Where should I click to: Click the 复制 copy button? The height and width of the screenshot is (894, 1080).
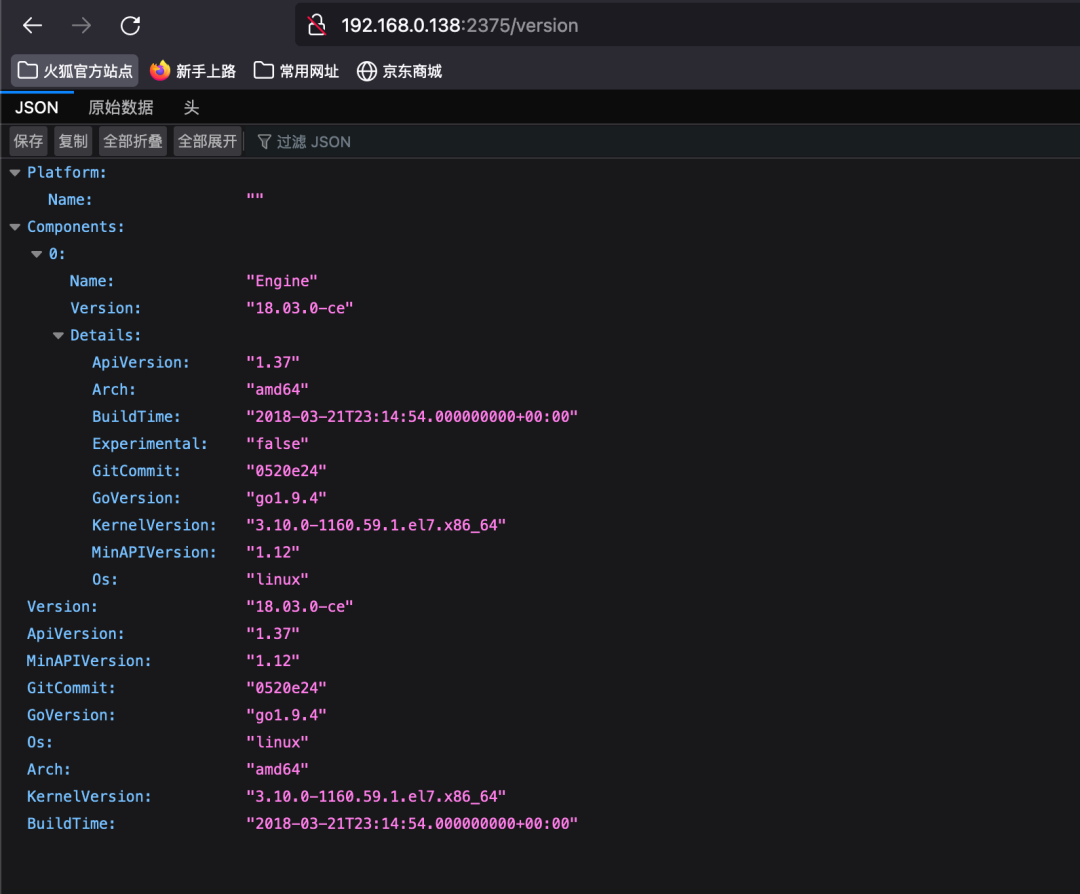pyautogui.click(x=73, y=141)
